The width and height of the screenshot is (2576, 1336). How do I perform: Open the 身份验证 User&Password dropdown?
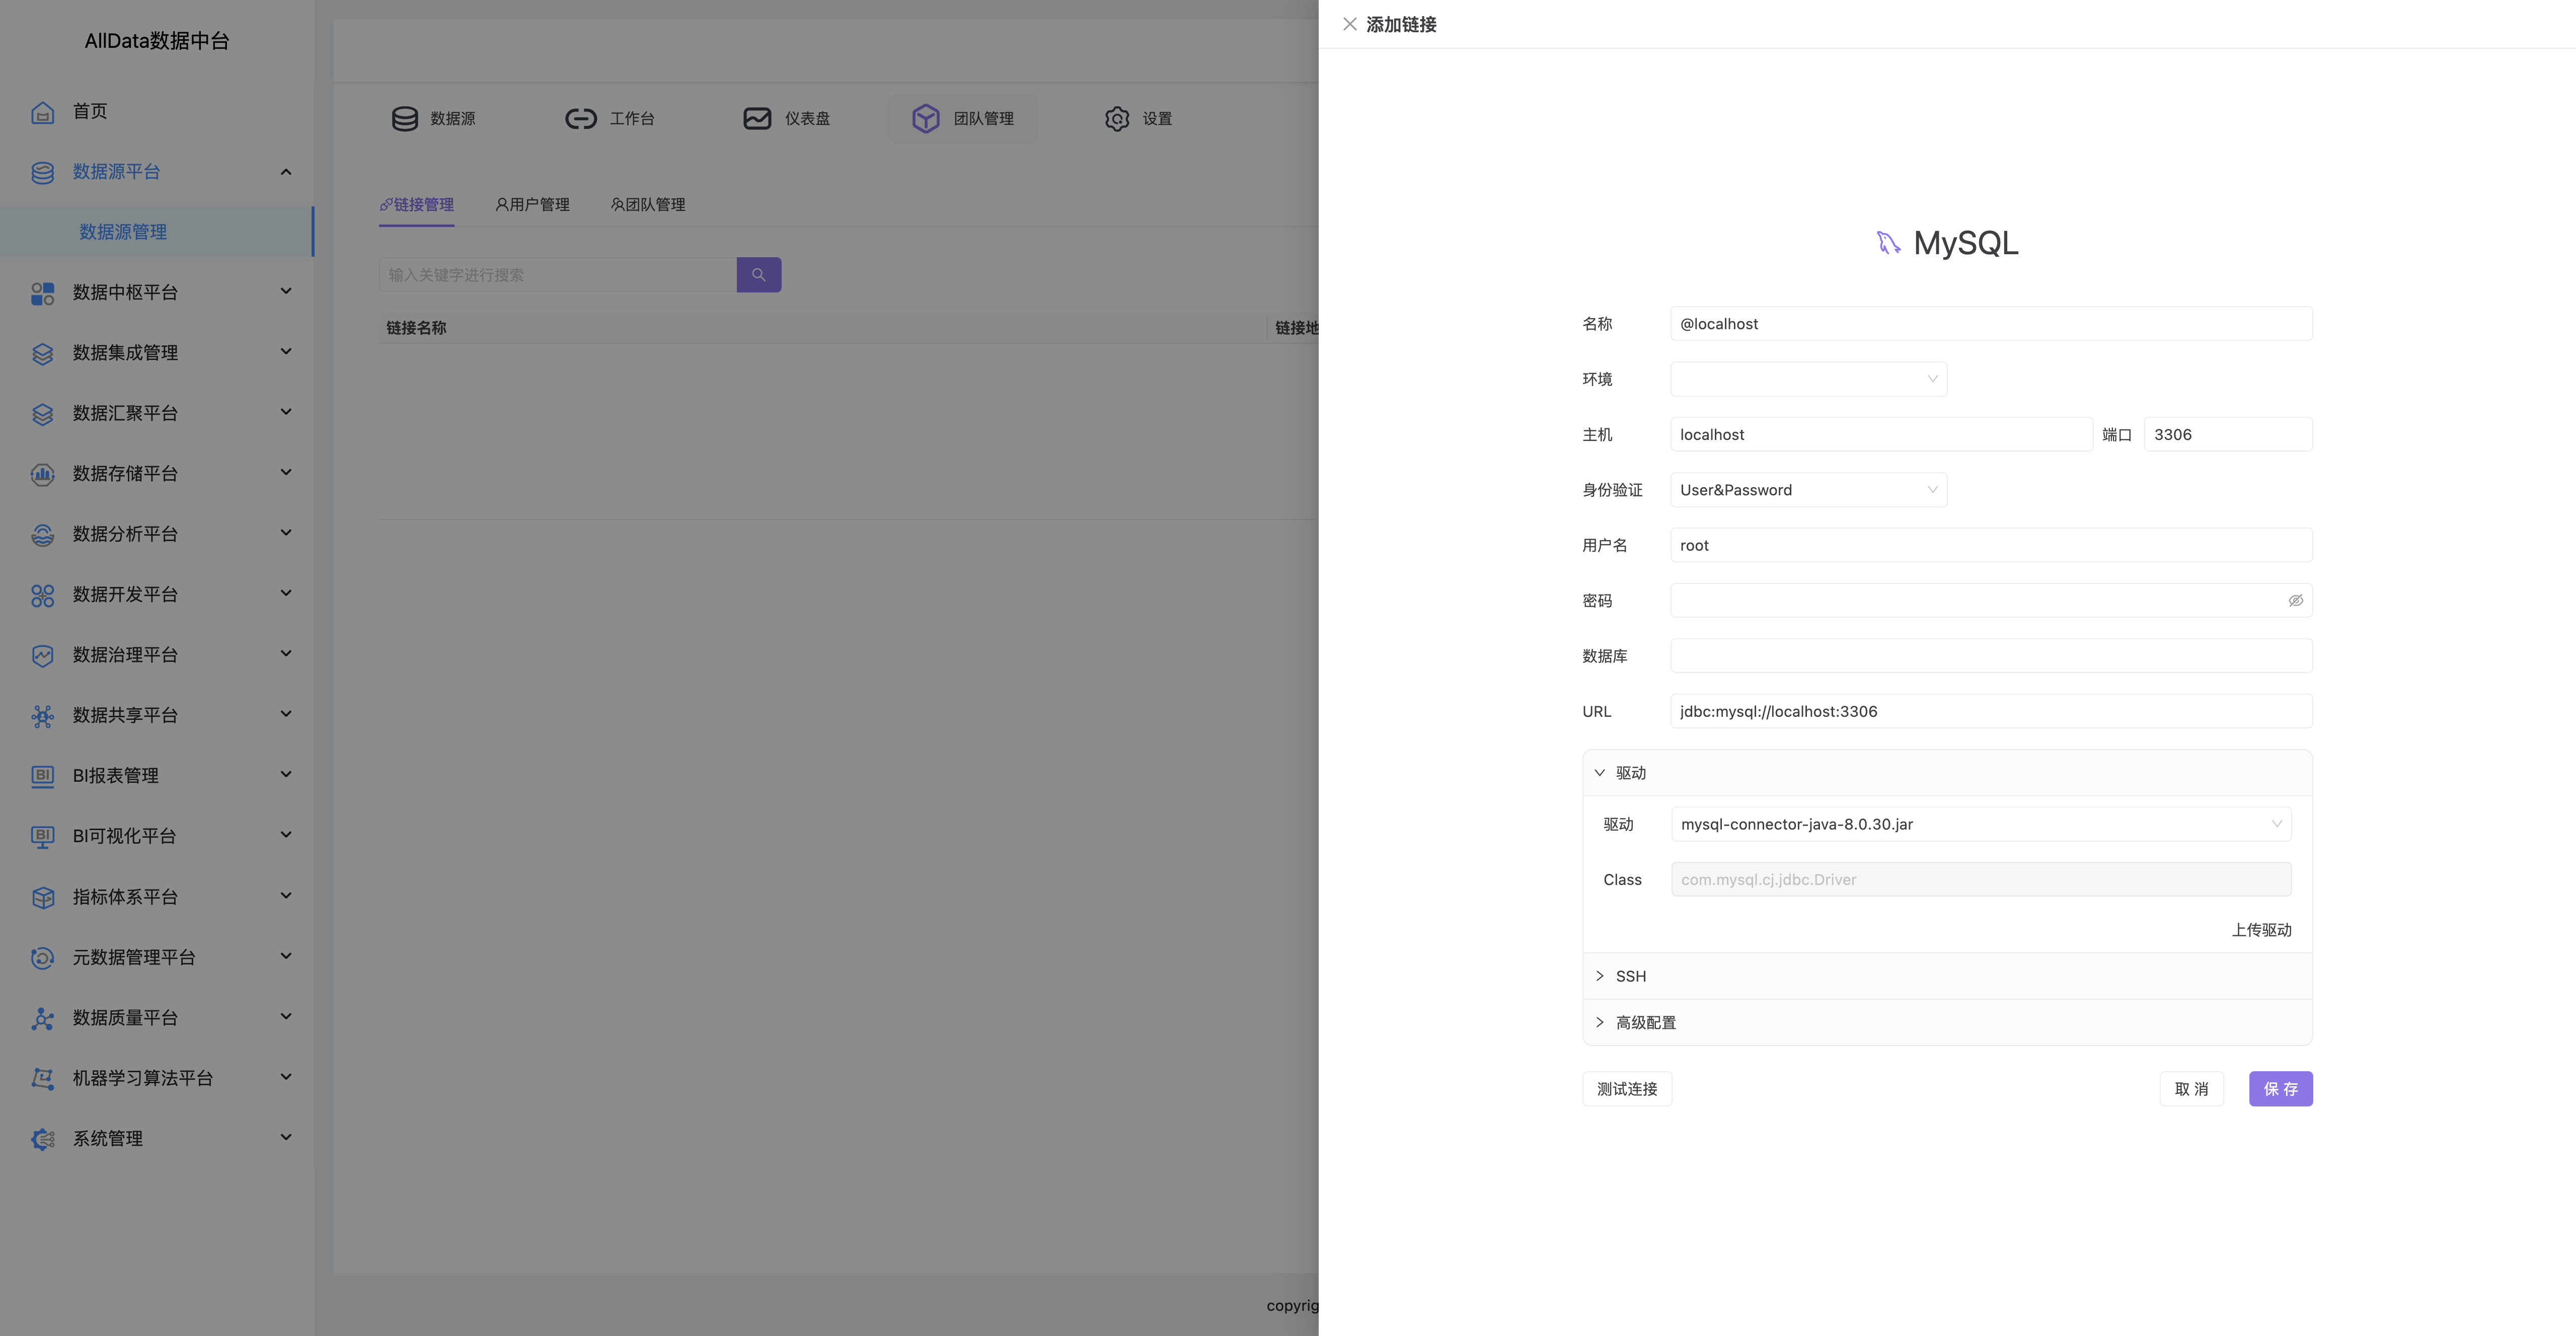(x=1808, y=489)
